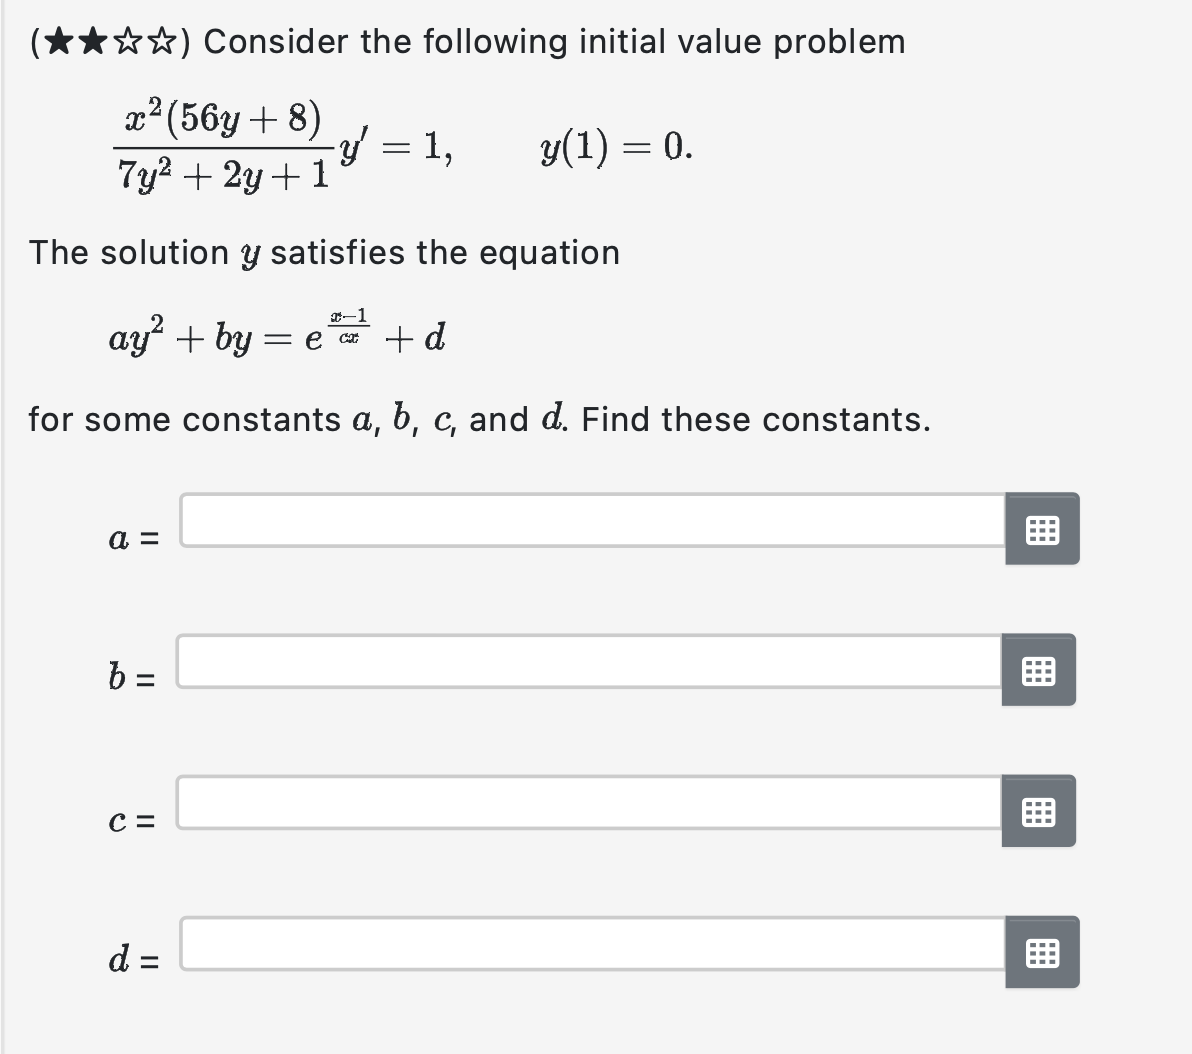Select the input field for constant a

(x=590, y=530)
